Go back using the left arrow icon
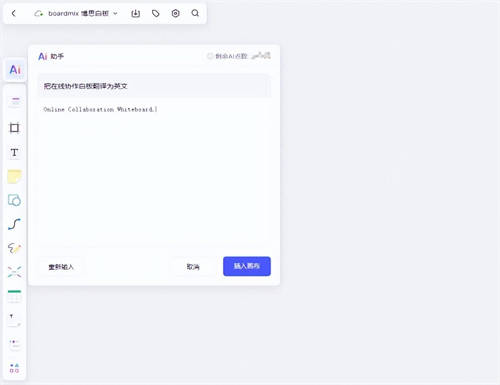 tap(14, 13)
